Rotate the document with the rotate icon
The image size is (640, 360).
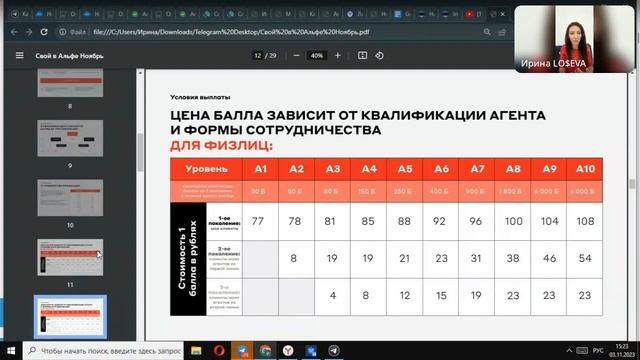pos(380,56)
